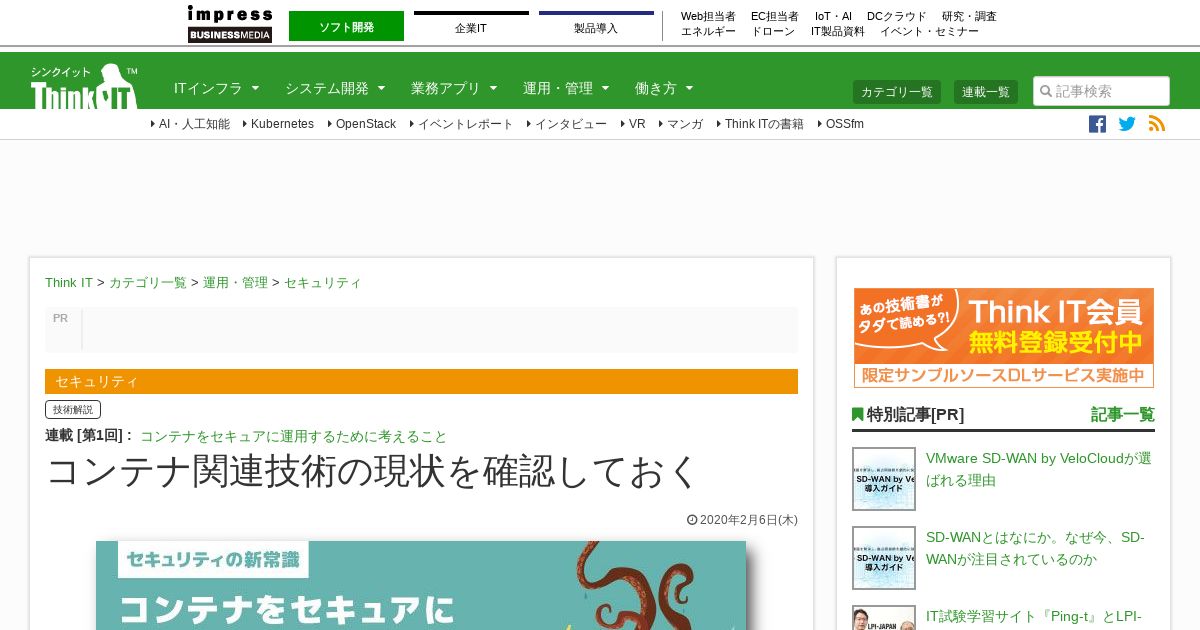Focus the 記事検索 search field
Image resolution: width=1200 pixels, height=630 pixels.
1101,91
